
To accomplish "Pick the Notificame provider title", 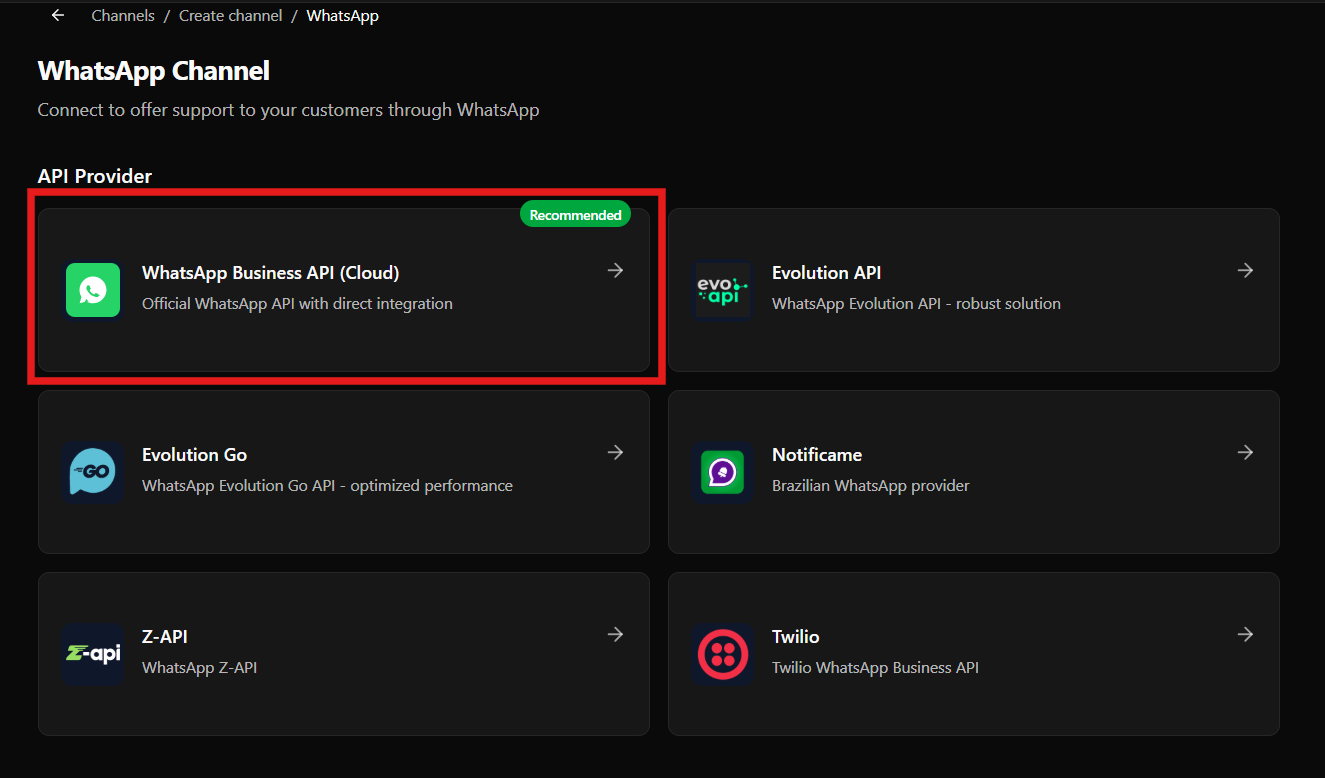I will click(817, 454).
